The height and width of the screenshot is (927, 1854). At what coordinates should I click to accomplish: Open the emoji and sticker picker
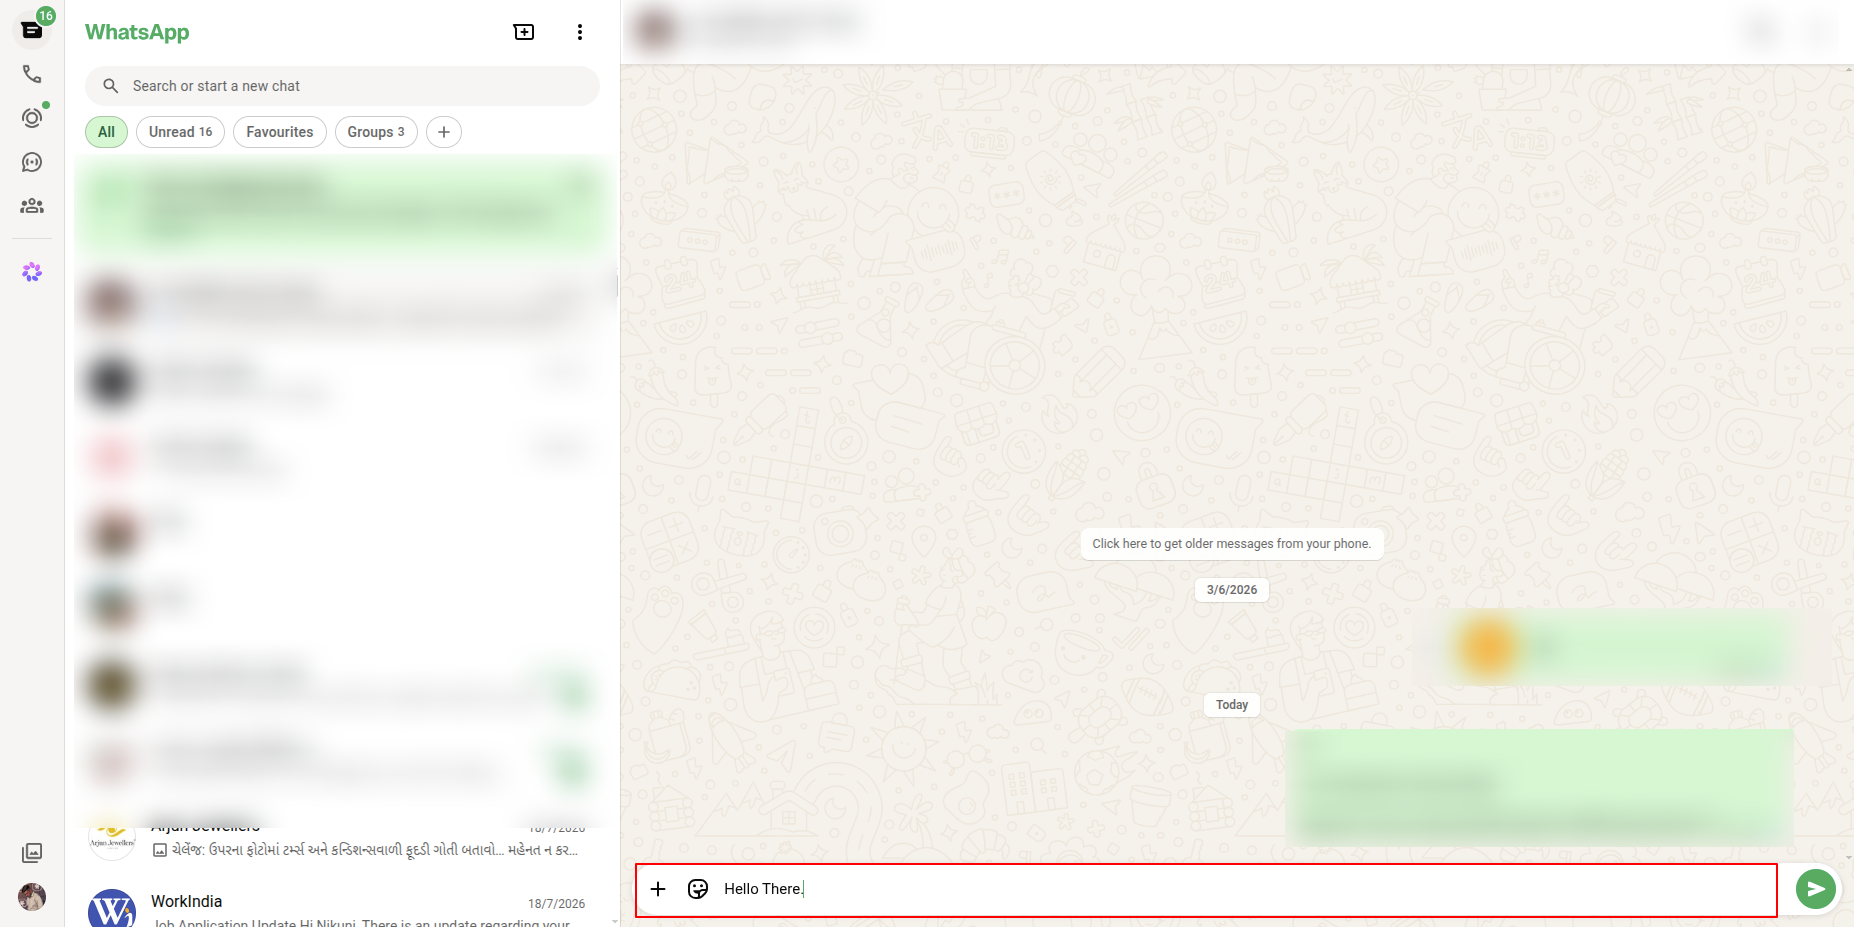click(698, 889)
